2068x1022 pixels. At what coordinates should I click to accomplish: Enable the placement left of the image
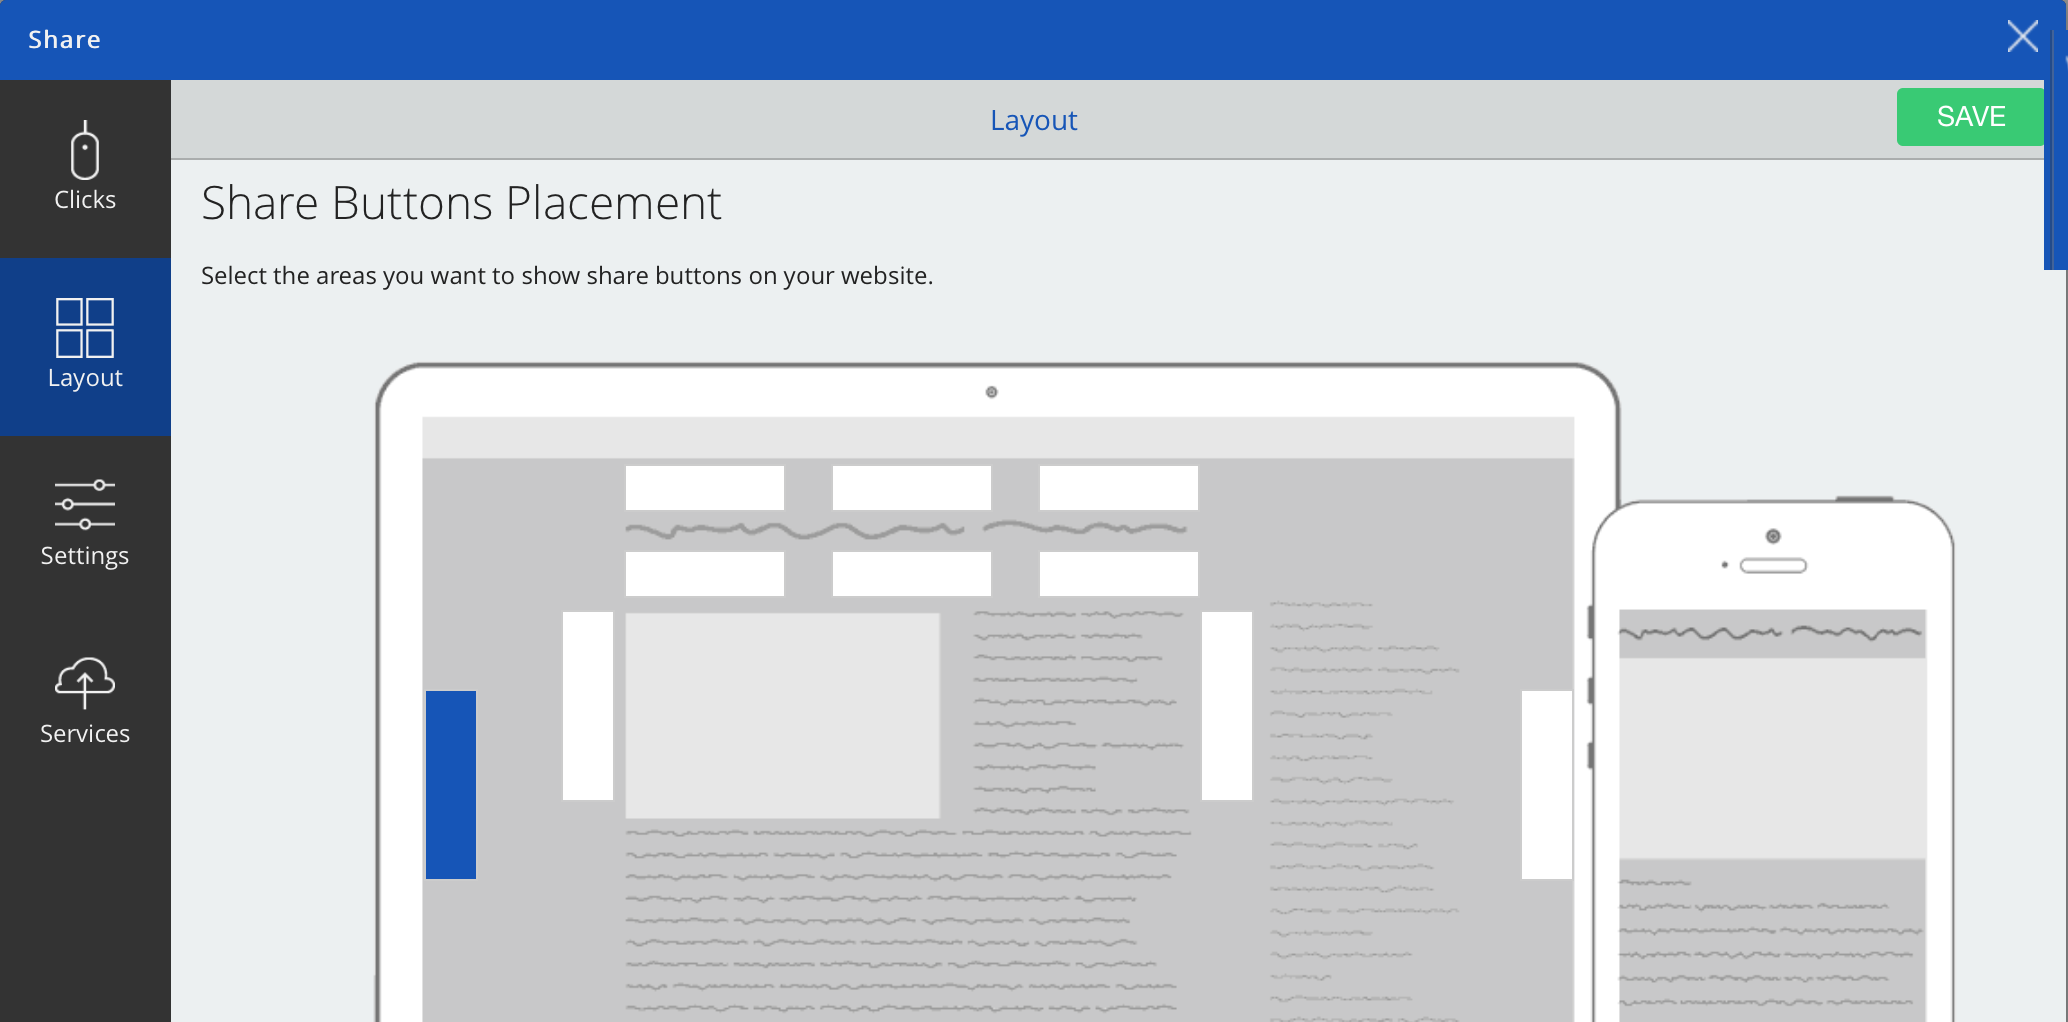pos(588,706)
